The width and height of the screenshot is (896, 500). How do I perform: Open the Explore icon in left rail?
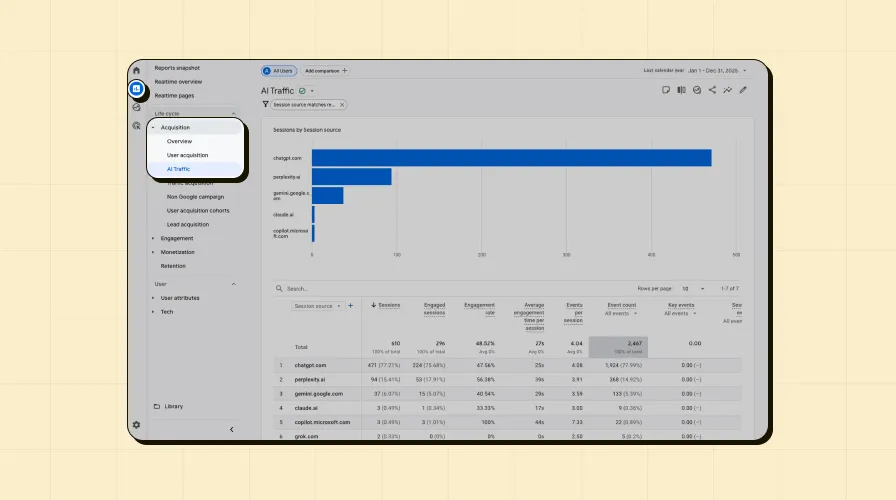pos(136,107)
